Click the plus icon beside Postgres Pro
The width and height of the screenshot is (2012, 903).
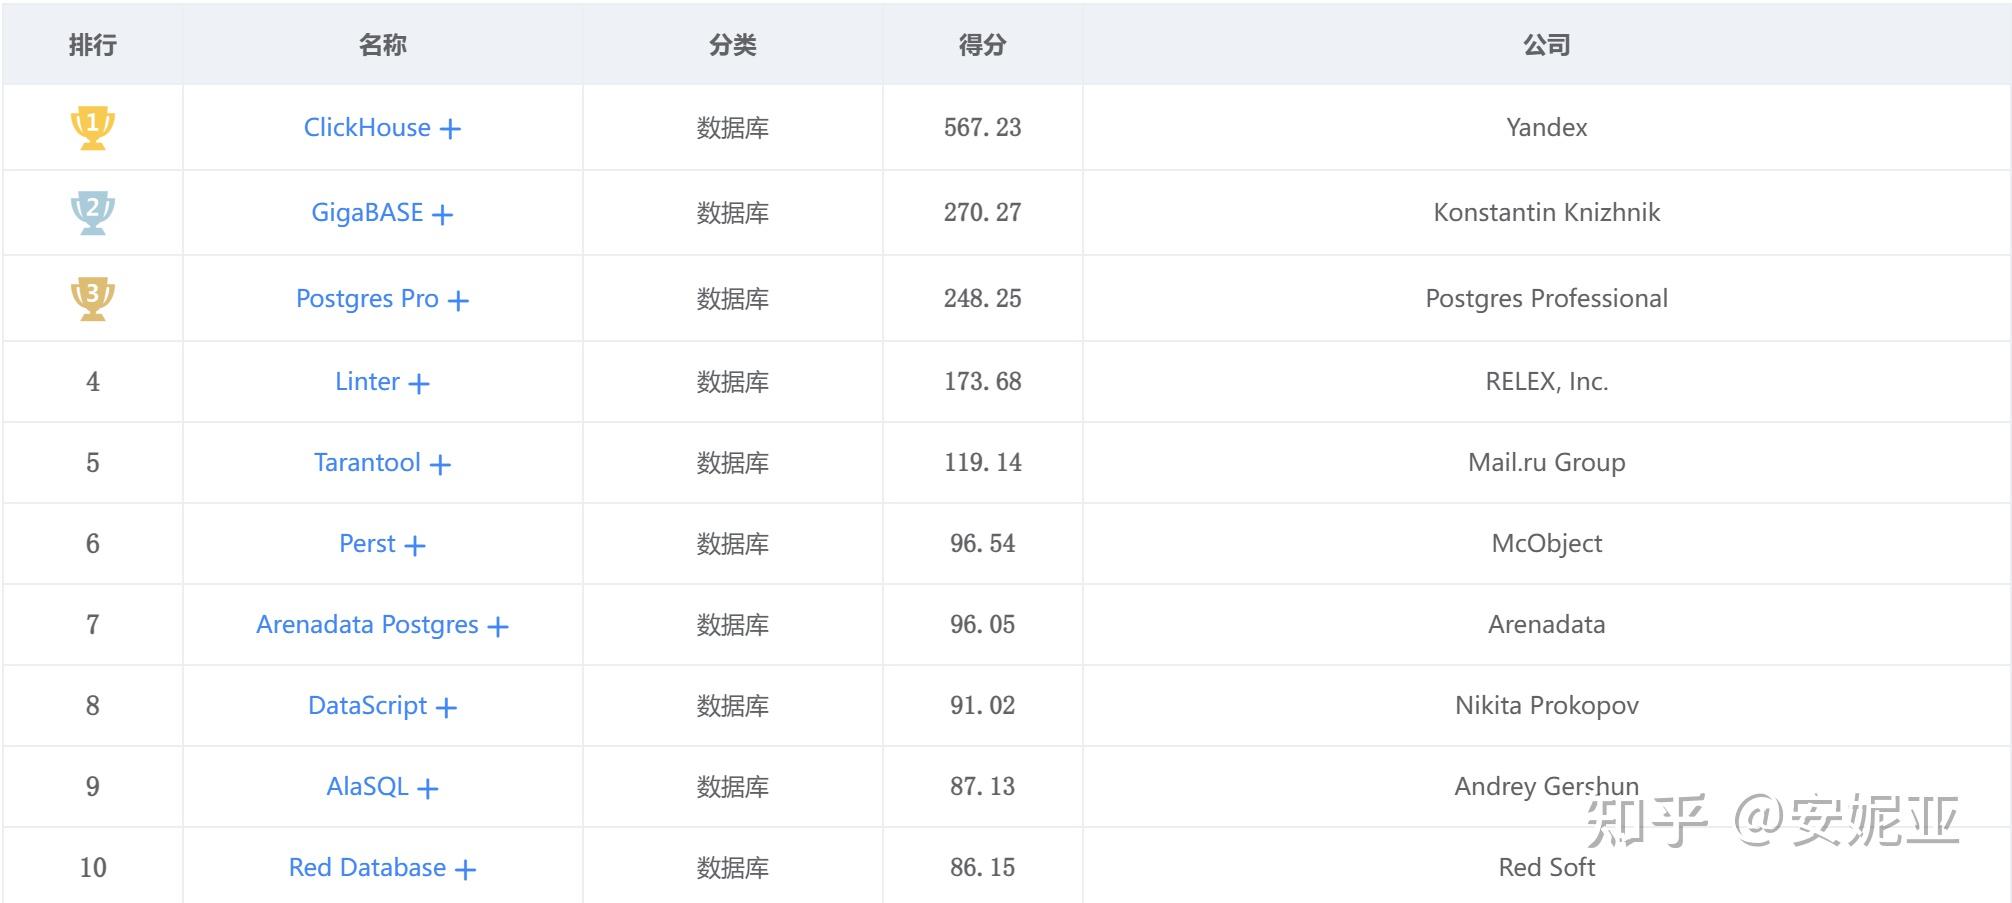[458, 300]
